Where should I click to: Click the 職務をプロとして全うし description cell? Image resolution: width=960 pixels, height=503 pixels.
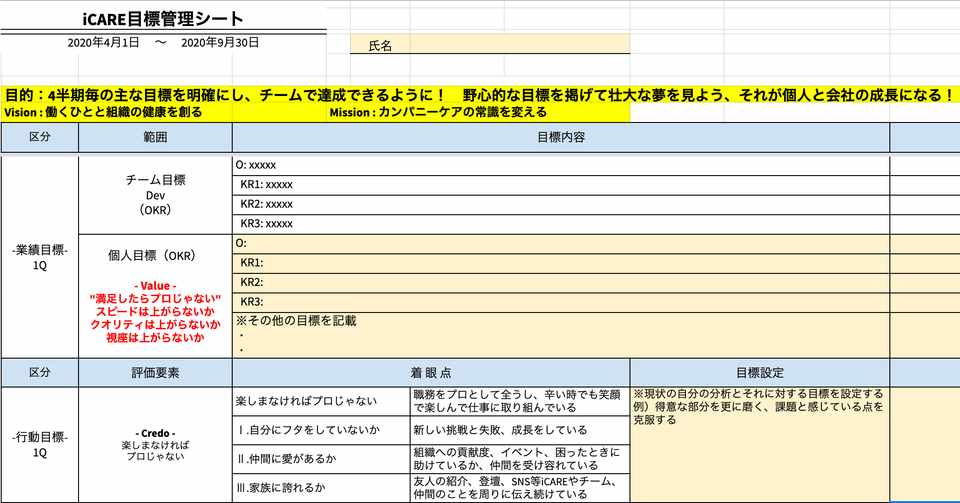click(x=520, y=401)
